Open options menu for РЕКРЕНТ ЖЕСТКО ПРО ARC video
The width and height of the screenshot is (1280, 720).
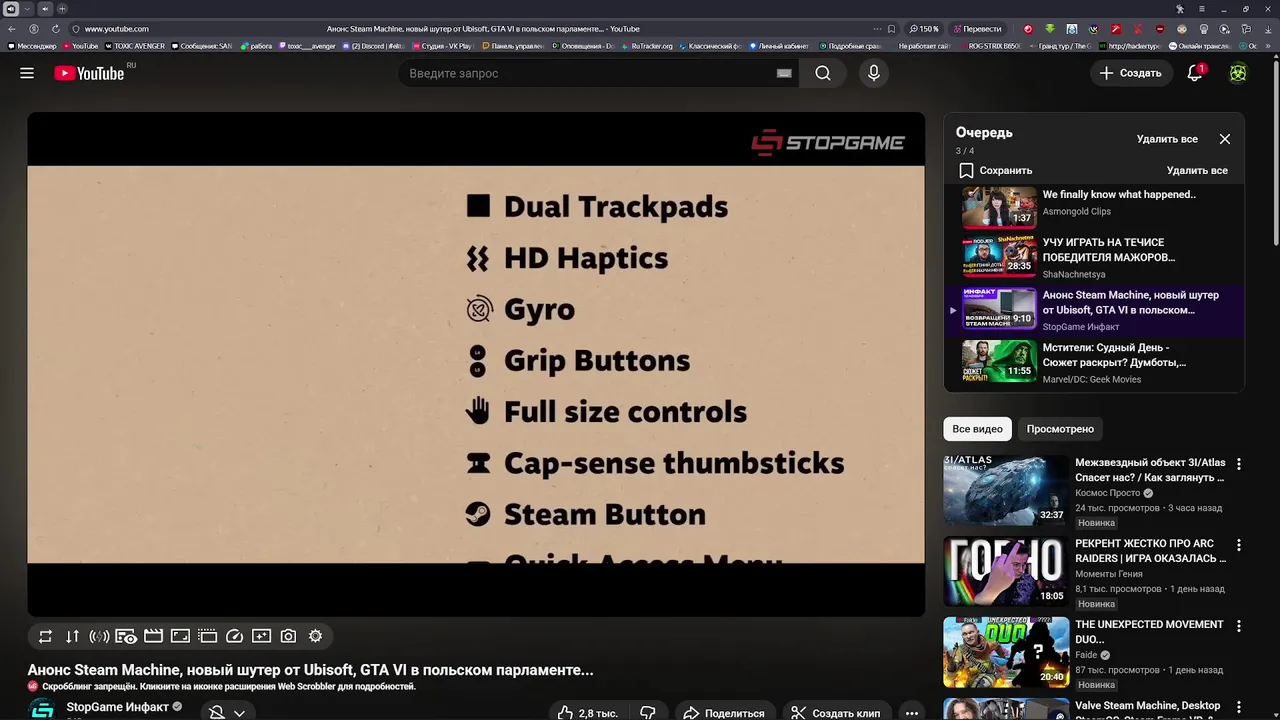point(1239,545)
